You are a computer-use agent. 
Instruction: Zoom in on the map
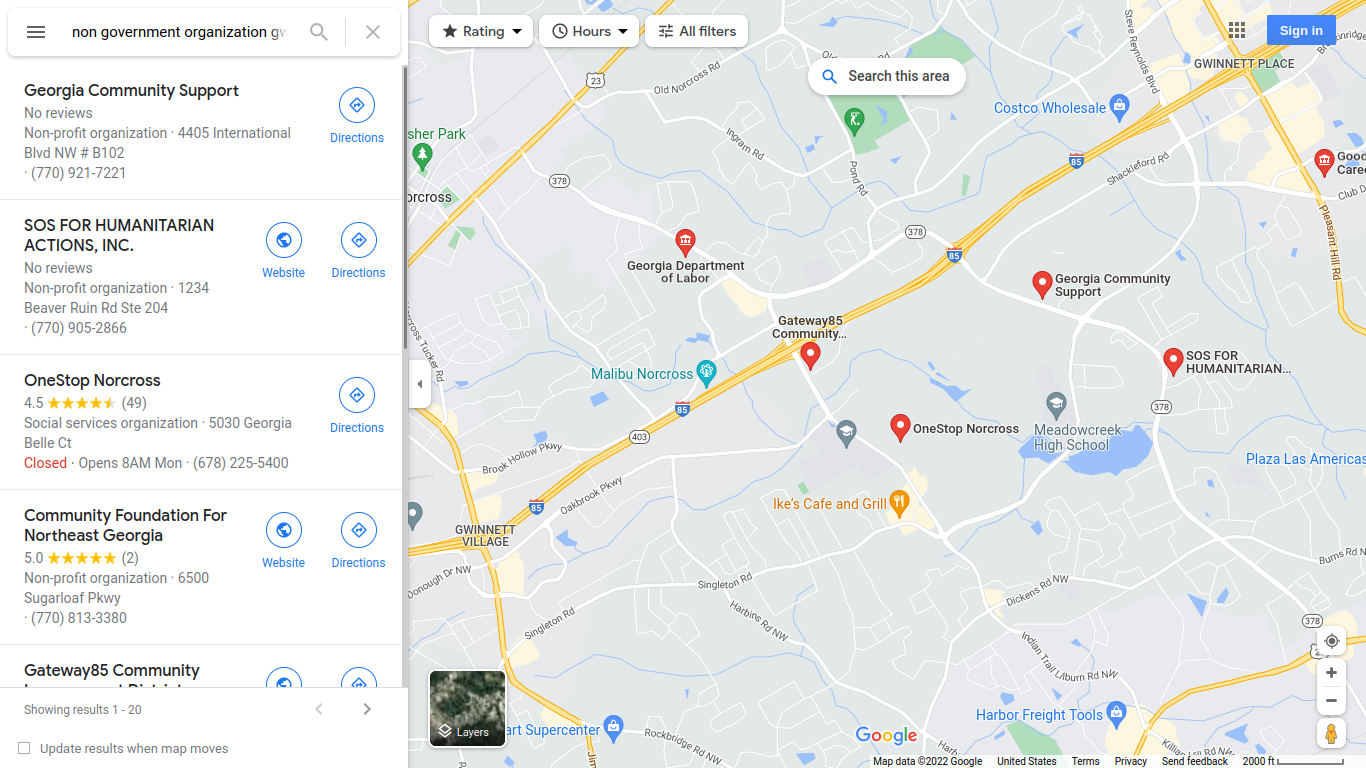click(x=1331, y=673)
